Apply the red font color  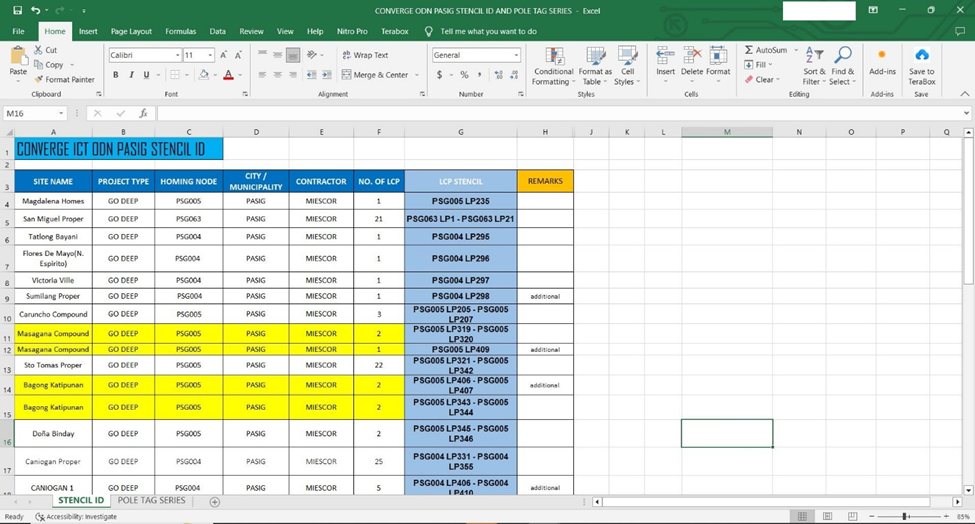pyautogui.click(x=228, y=75)
